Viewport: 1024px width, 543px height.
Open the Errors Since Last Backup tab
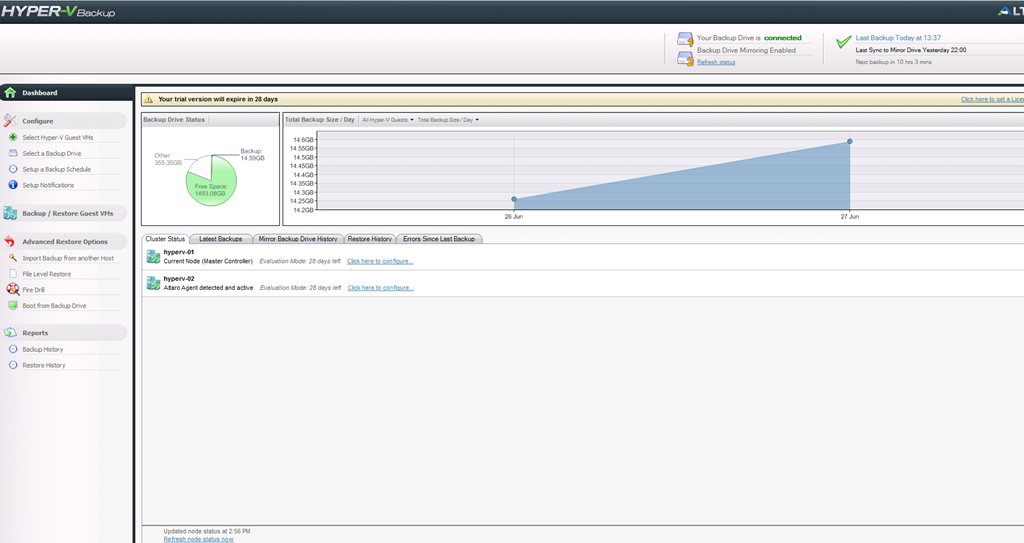click(439, 239)
